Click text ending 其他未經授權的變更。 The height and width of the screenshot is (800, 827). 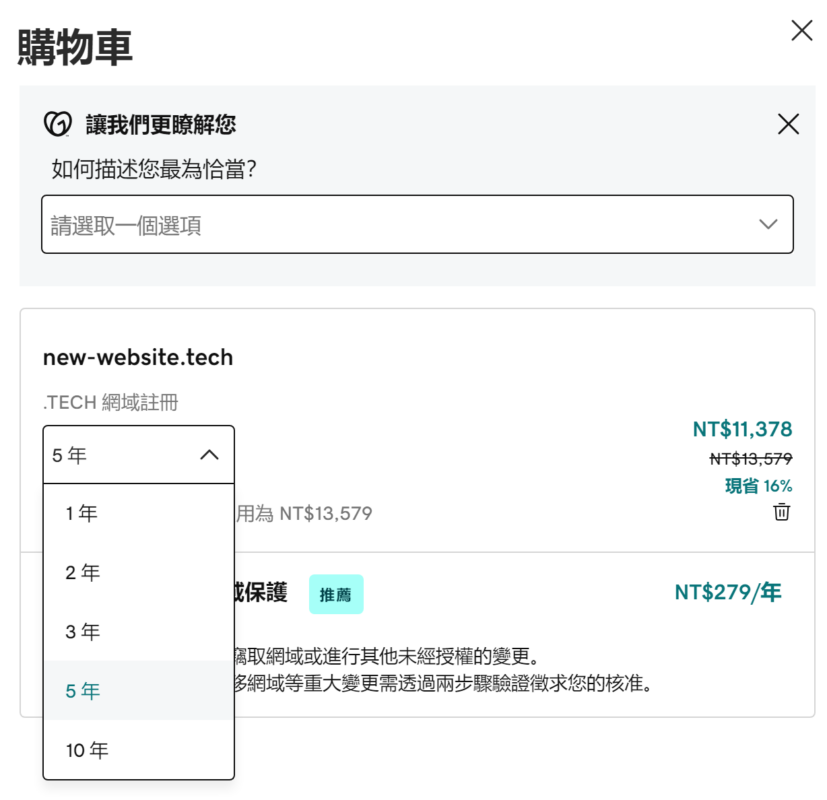point(388,656)
